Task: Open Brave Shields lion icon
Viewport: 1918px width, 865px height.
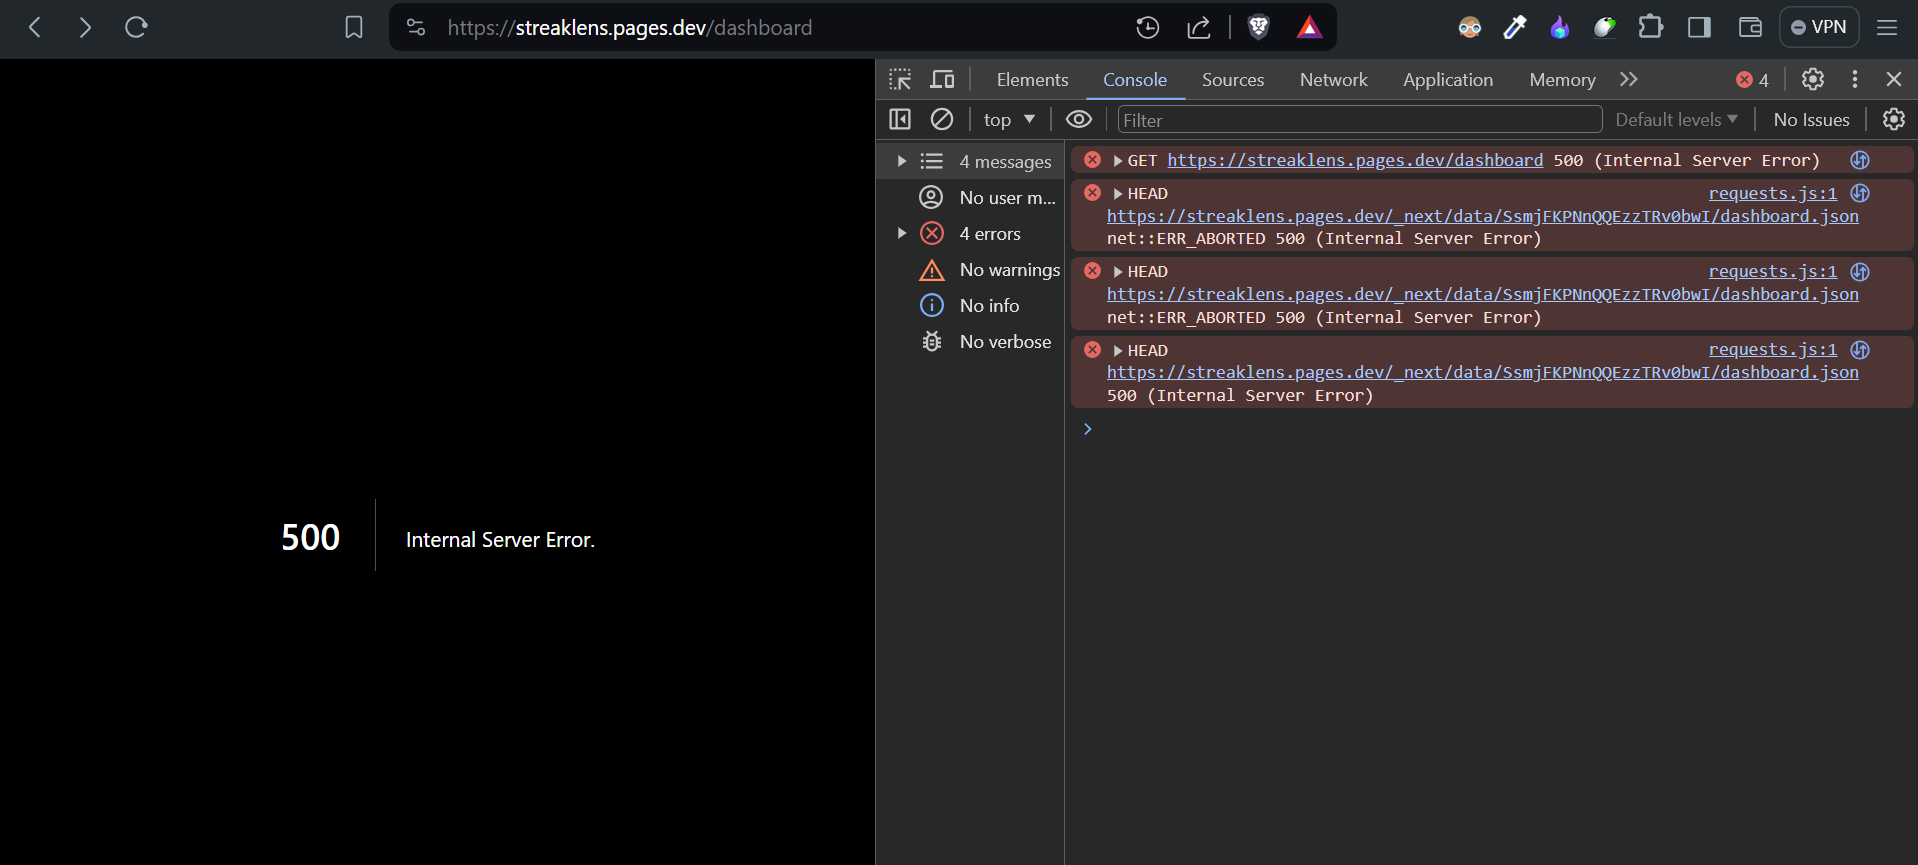Action: (x=1259, y=27)
